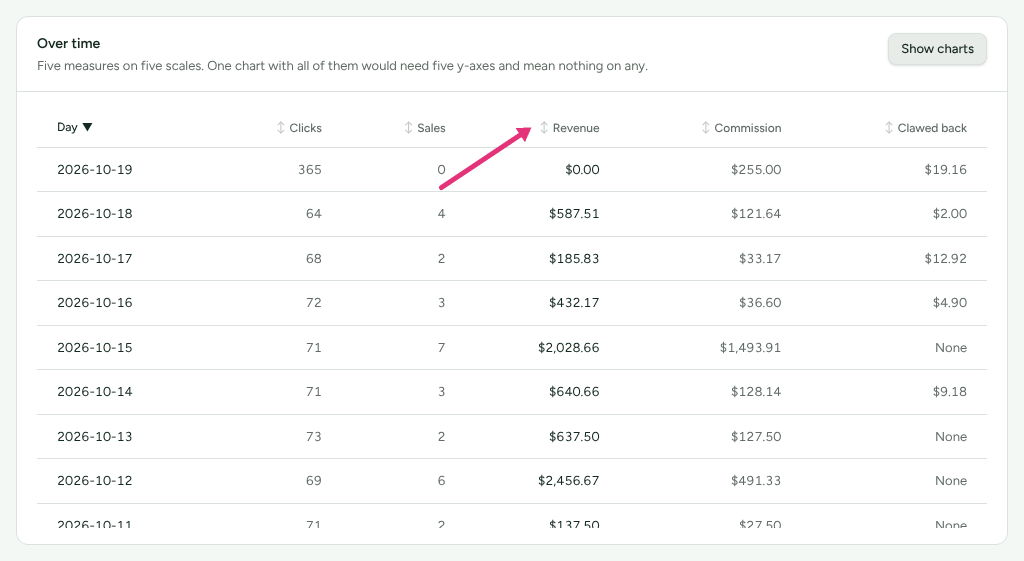
Task: Click the $587.51 revenue value
Action: [x=574, y=214]
